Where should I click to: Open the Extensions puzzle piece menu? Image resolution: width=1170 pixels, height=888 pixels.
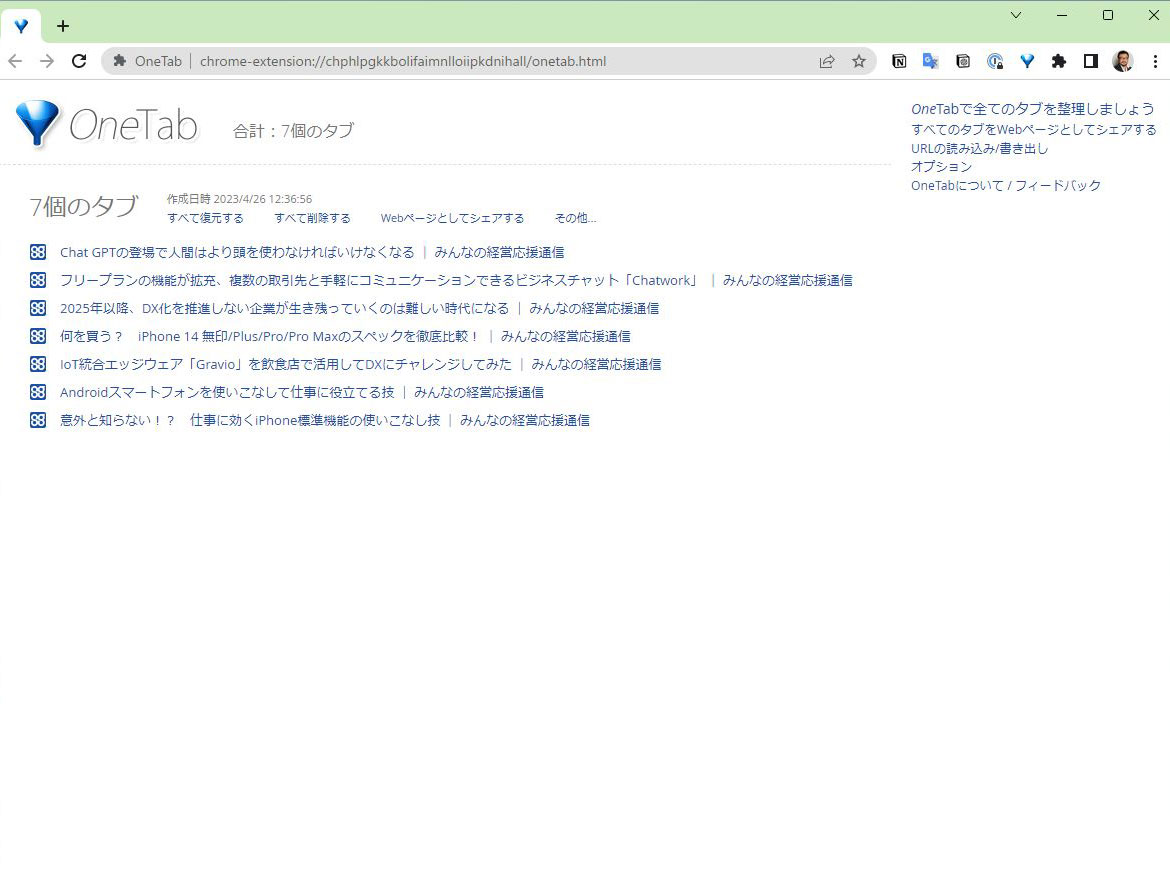[x=1059, y=61]
